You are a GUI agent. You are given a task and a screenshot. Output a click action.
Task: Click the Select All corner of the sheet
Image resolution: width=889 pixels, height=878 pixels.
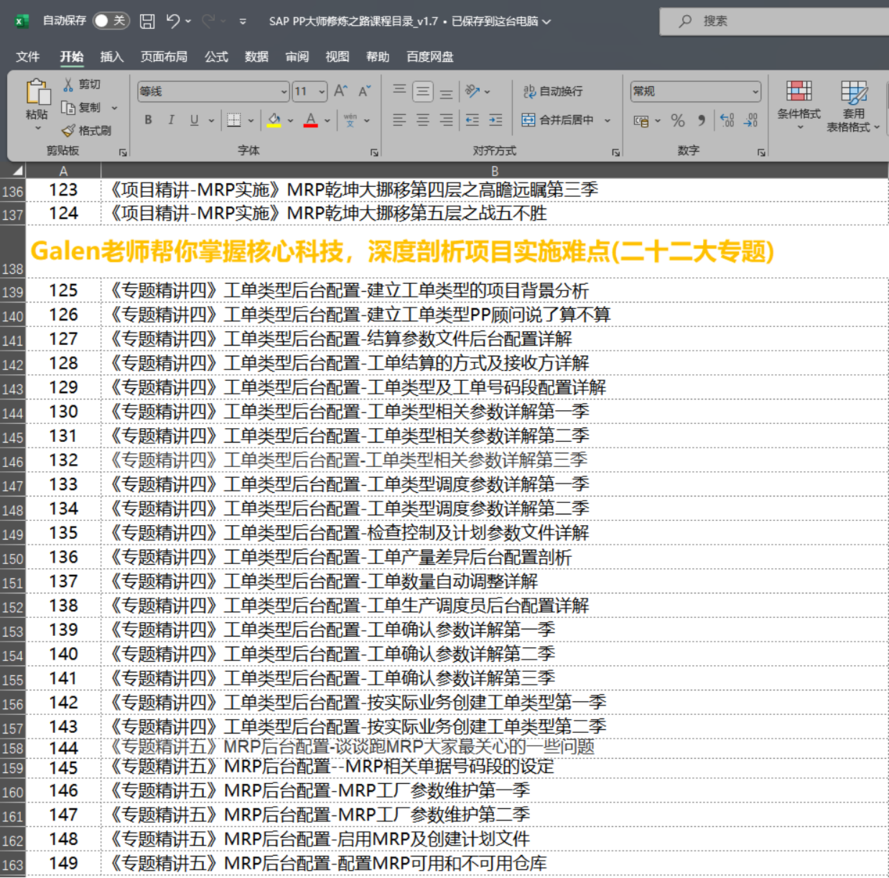point(14,171)
